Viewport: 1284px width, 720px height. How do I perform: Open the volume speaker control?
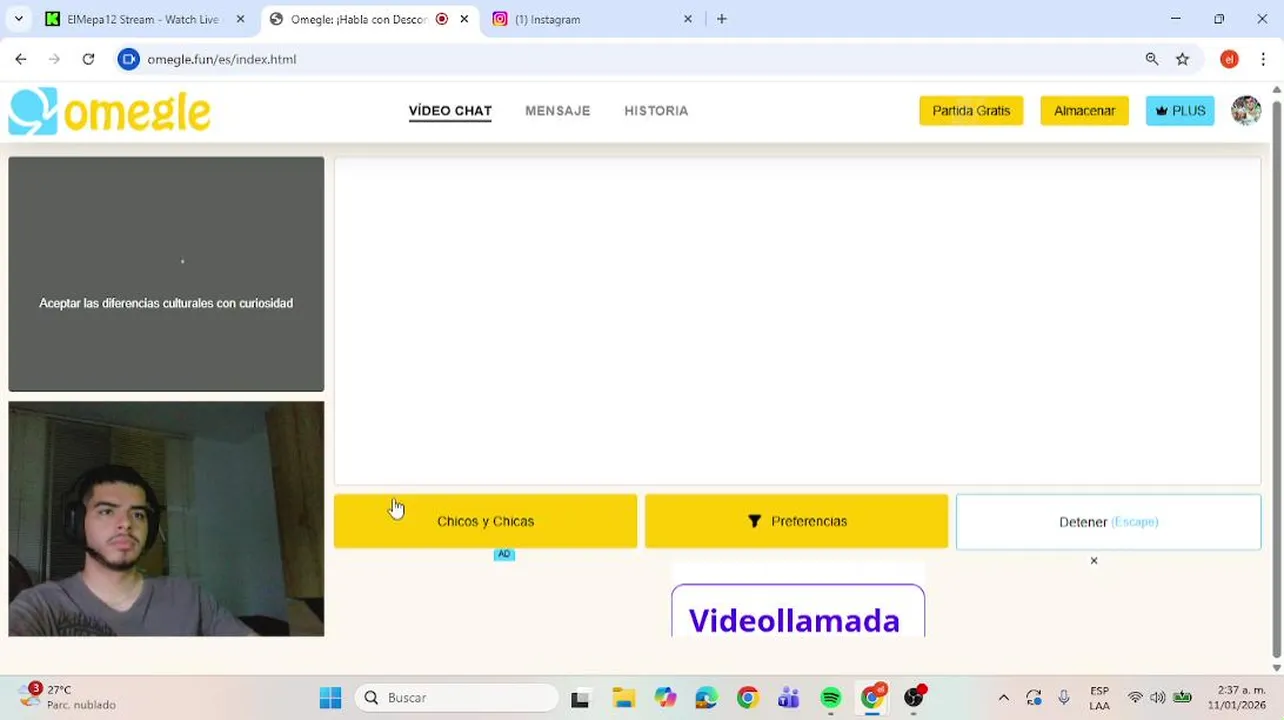click(1158, 698)
